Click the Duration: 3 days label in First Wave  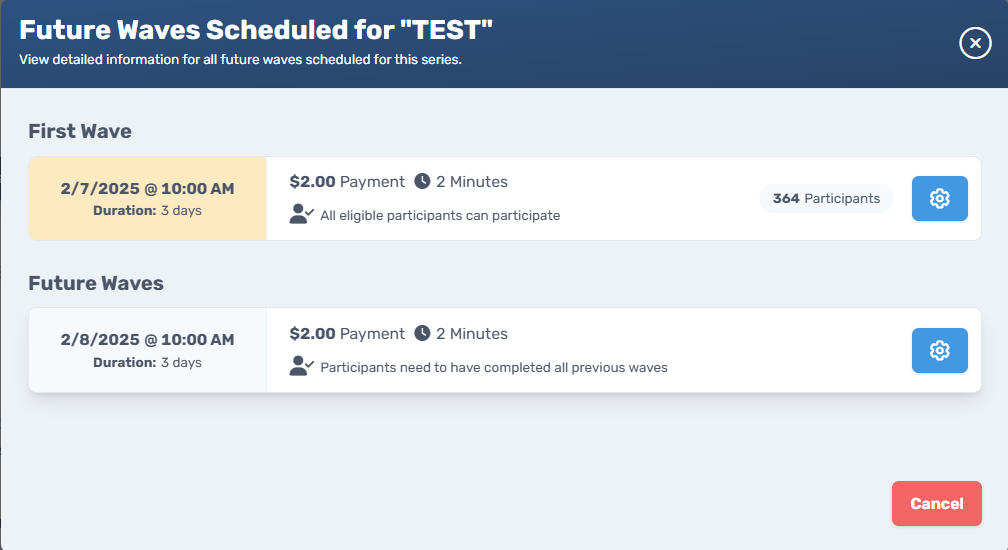(147, 211)
